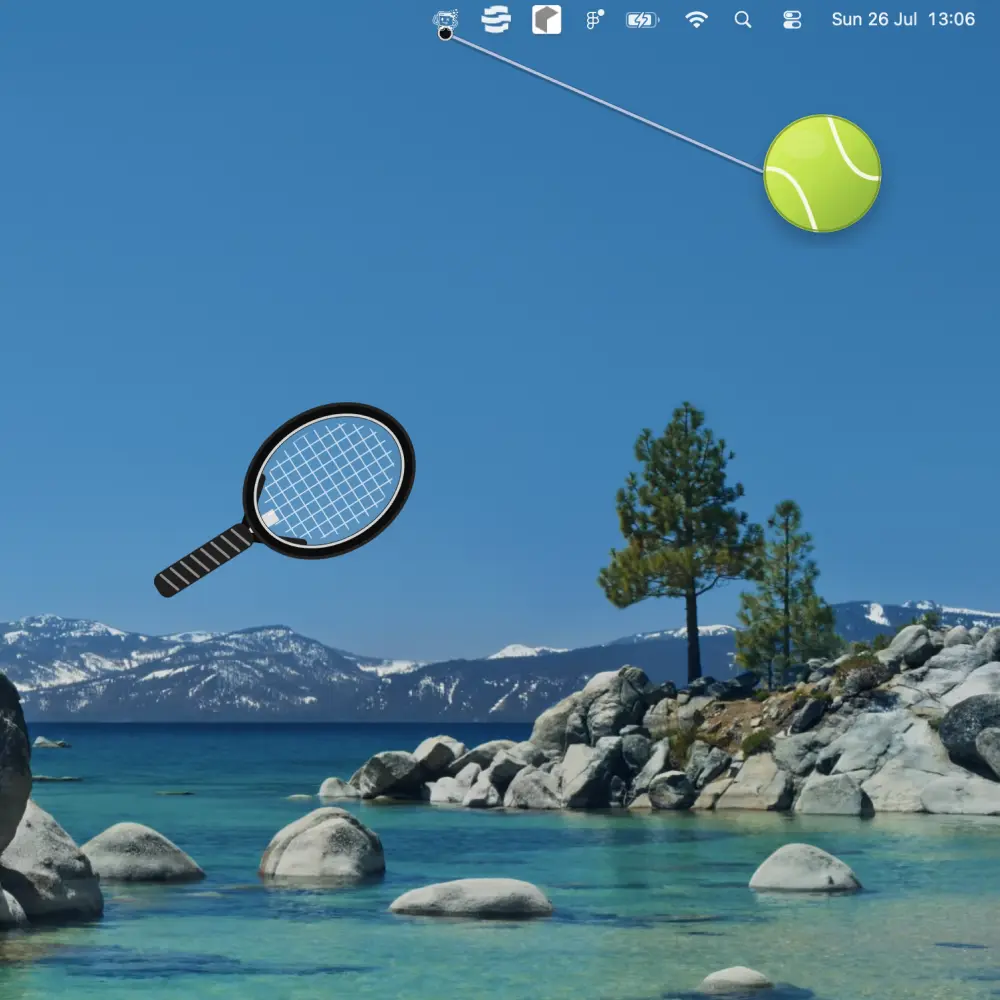
Task: Open Control Center toggles icon
Action: click(x=791, y=20)
